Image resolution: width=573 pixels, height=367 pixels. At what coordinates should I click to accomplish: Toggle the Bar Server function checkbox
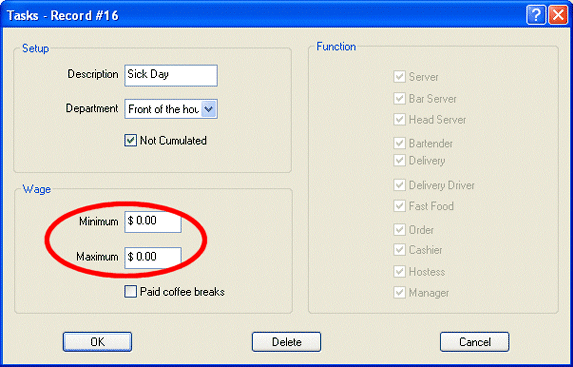[399, 99]
